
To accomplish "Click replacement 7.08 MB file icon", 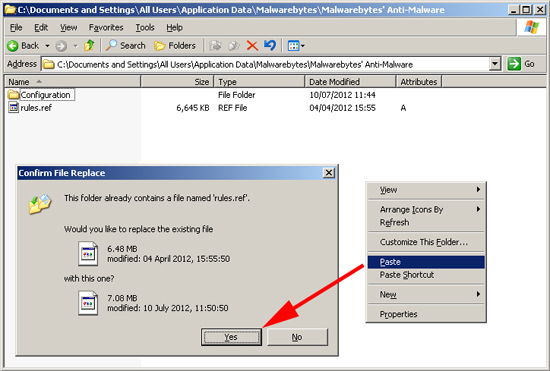I will tap(88, 303).
